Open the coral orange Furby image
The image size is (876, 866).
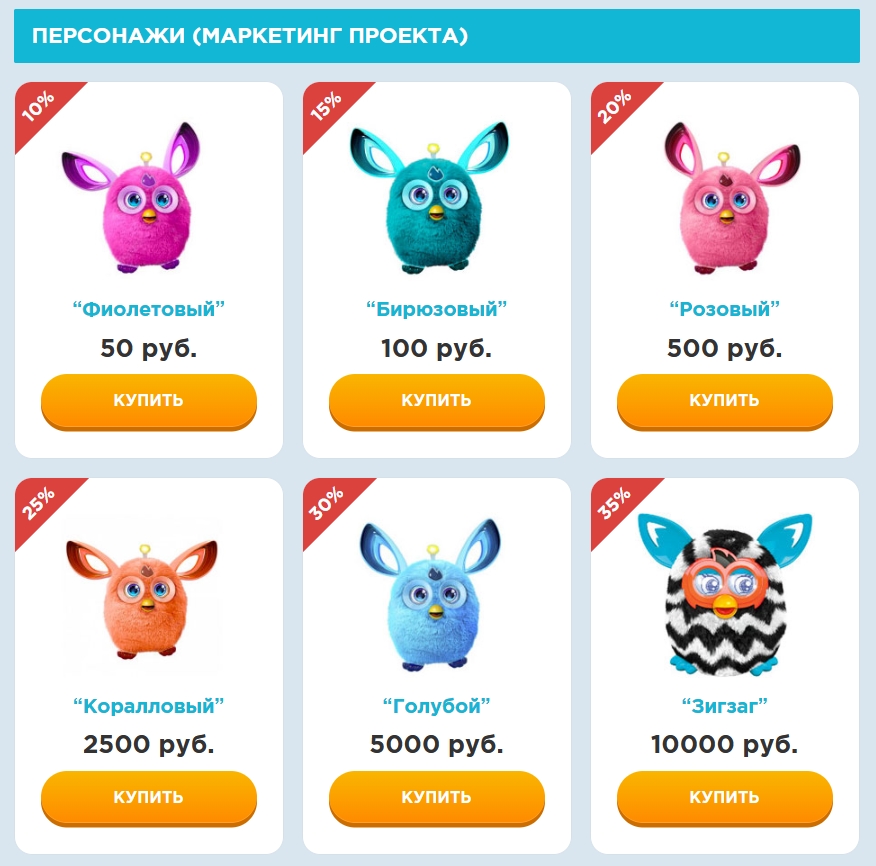(141, 599)
